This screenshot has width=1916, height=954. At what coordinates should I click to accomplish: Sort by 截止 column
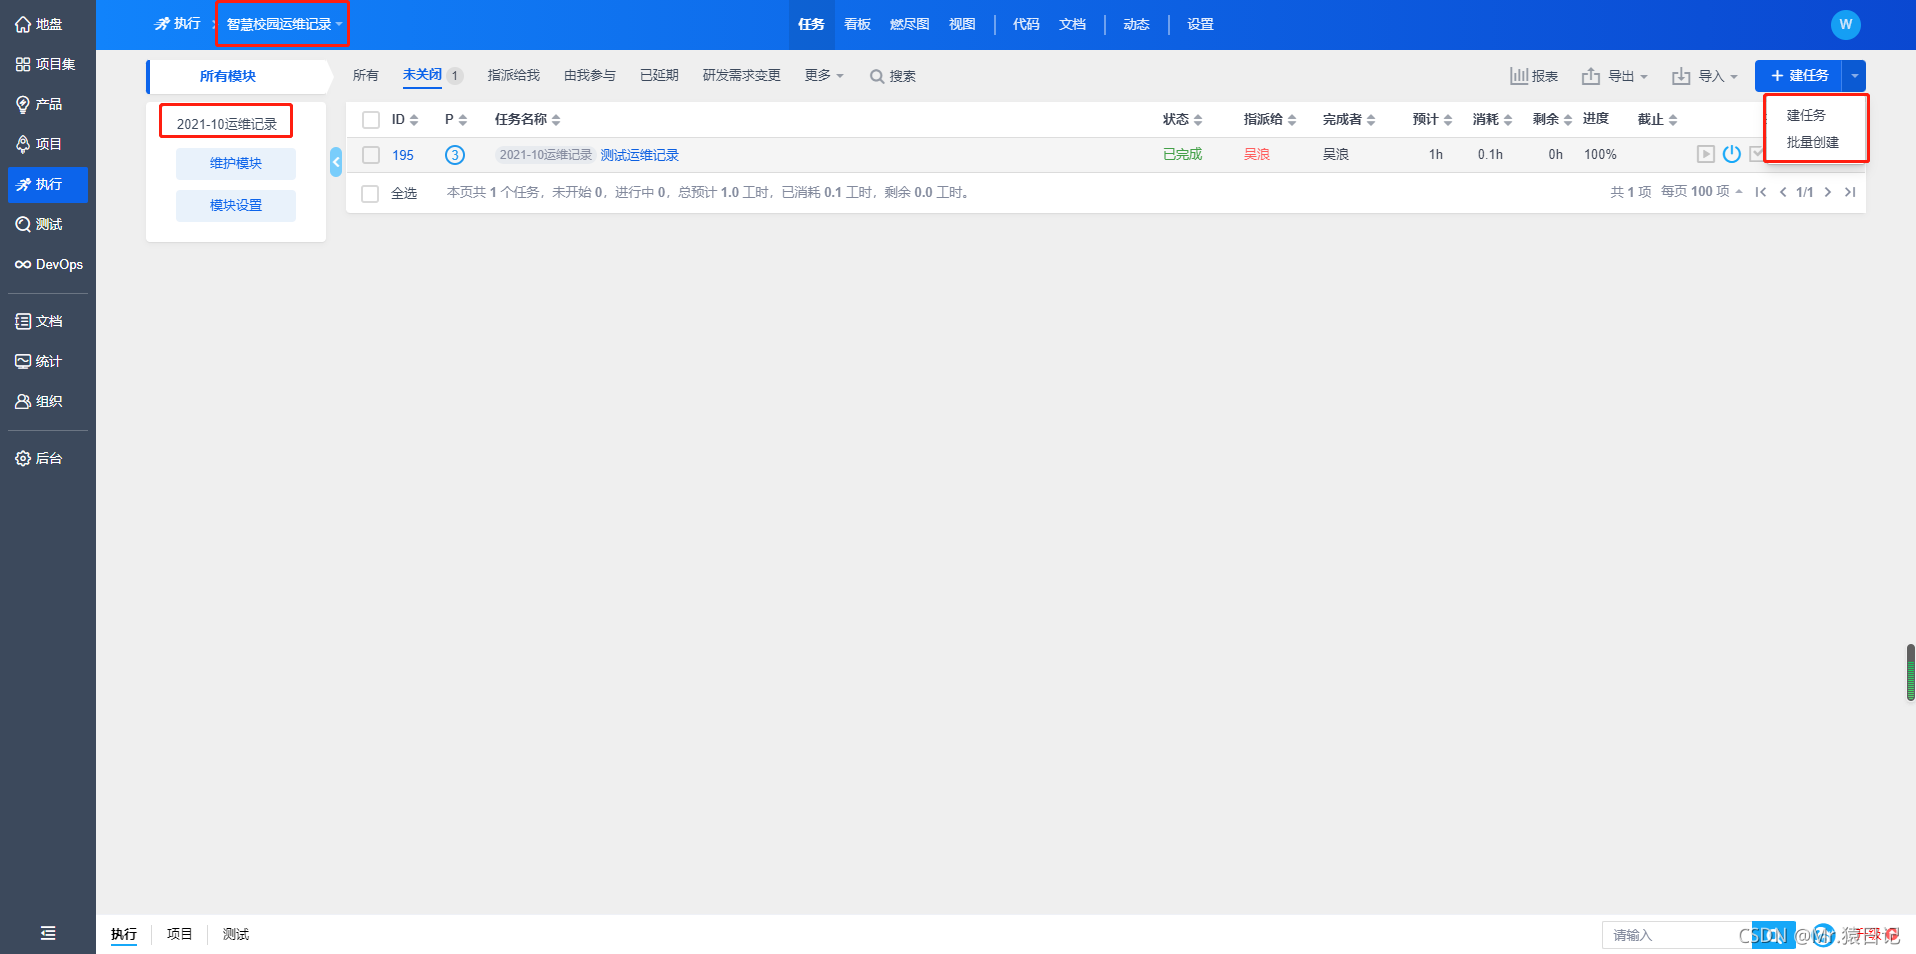(x=1657, y=120)
